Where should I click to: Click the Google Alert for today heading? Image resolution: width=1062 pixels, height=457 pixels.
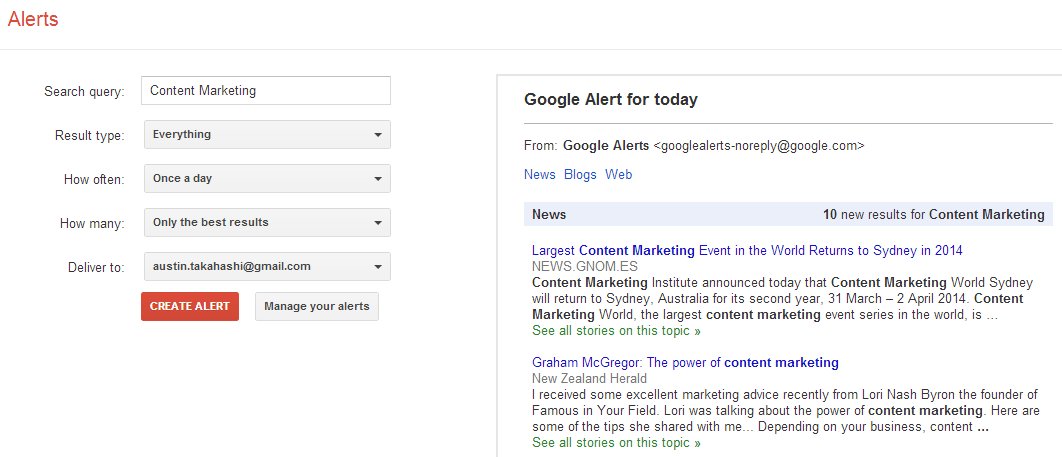(x=611, y=99)
